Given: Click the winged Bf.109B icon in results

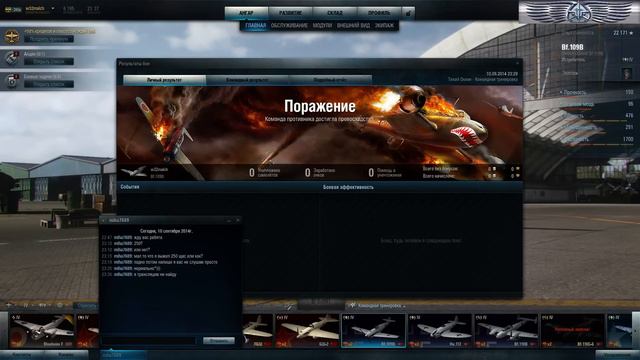Looking at the screenshot, I should 134,172.
